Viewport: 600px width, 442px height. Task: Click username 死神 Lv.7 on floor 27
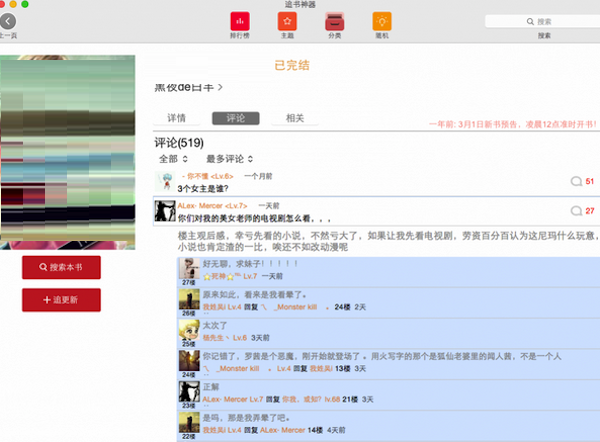tap(230, 276)
